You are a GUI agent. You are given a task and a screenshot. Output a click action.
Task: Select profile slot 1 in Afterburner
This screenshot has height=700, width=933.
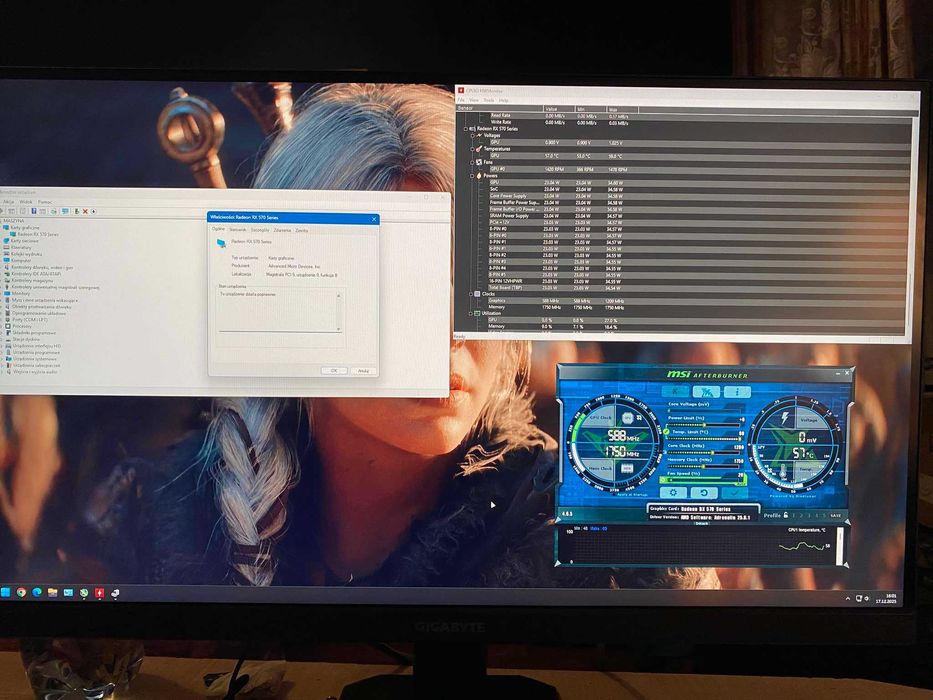(x=794, y=515)
